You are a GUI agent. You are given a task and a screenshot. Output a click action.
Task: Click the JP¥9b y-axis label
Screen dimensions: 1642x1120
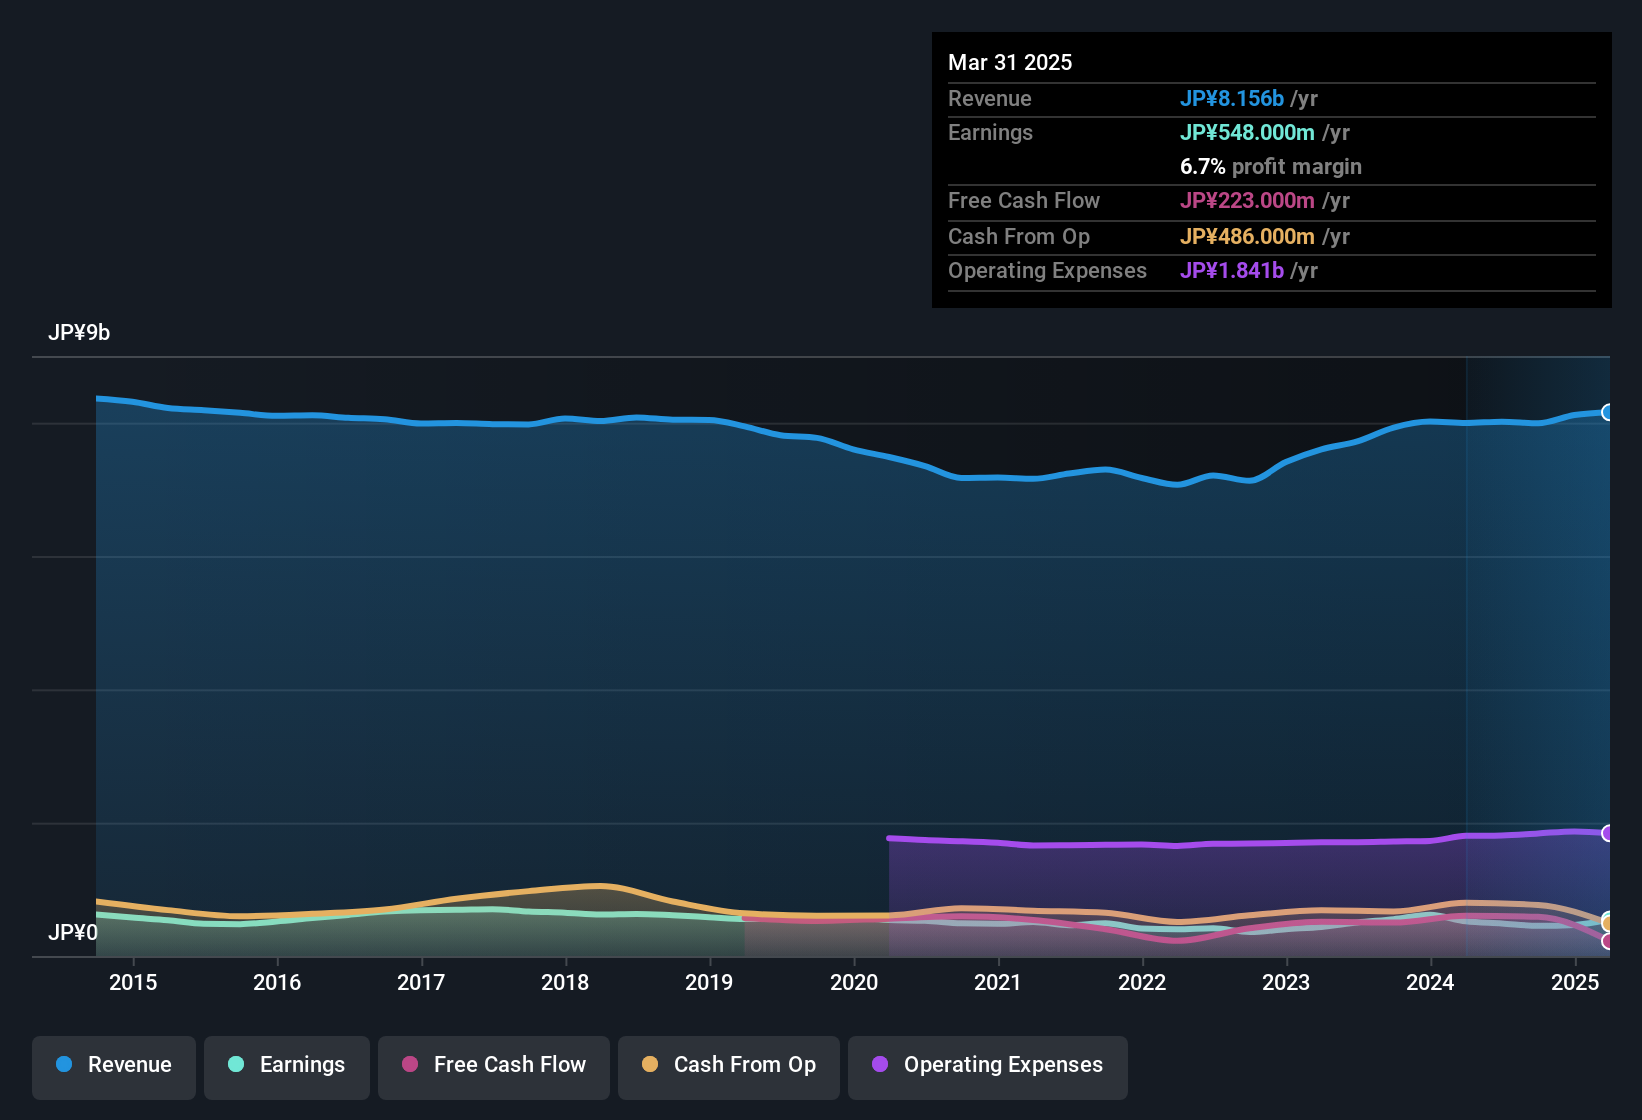coord(79,333)
